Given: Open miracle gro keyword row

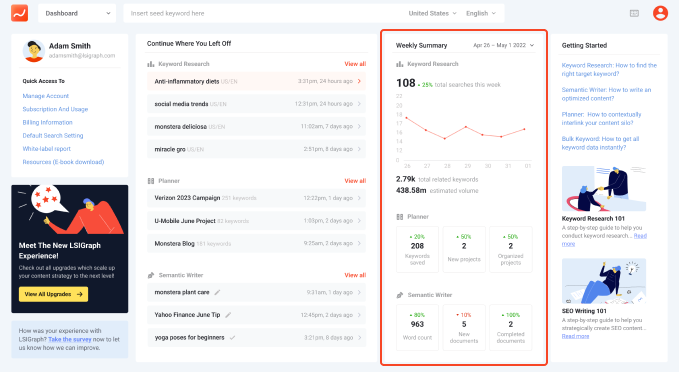Looking at the screenshot, I should (x=256, y=149).
